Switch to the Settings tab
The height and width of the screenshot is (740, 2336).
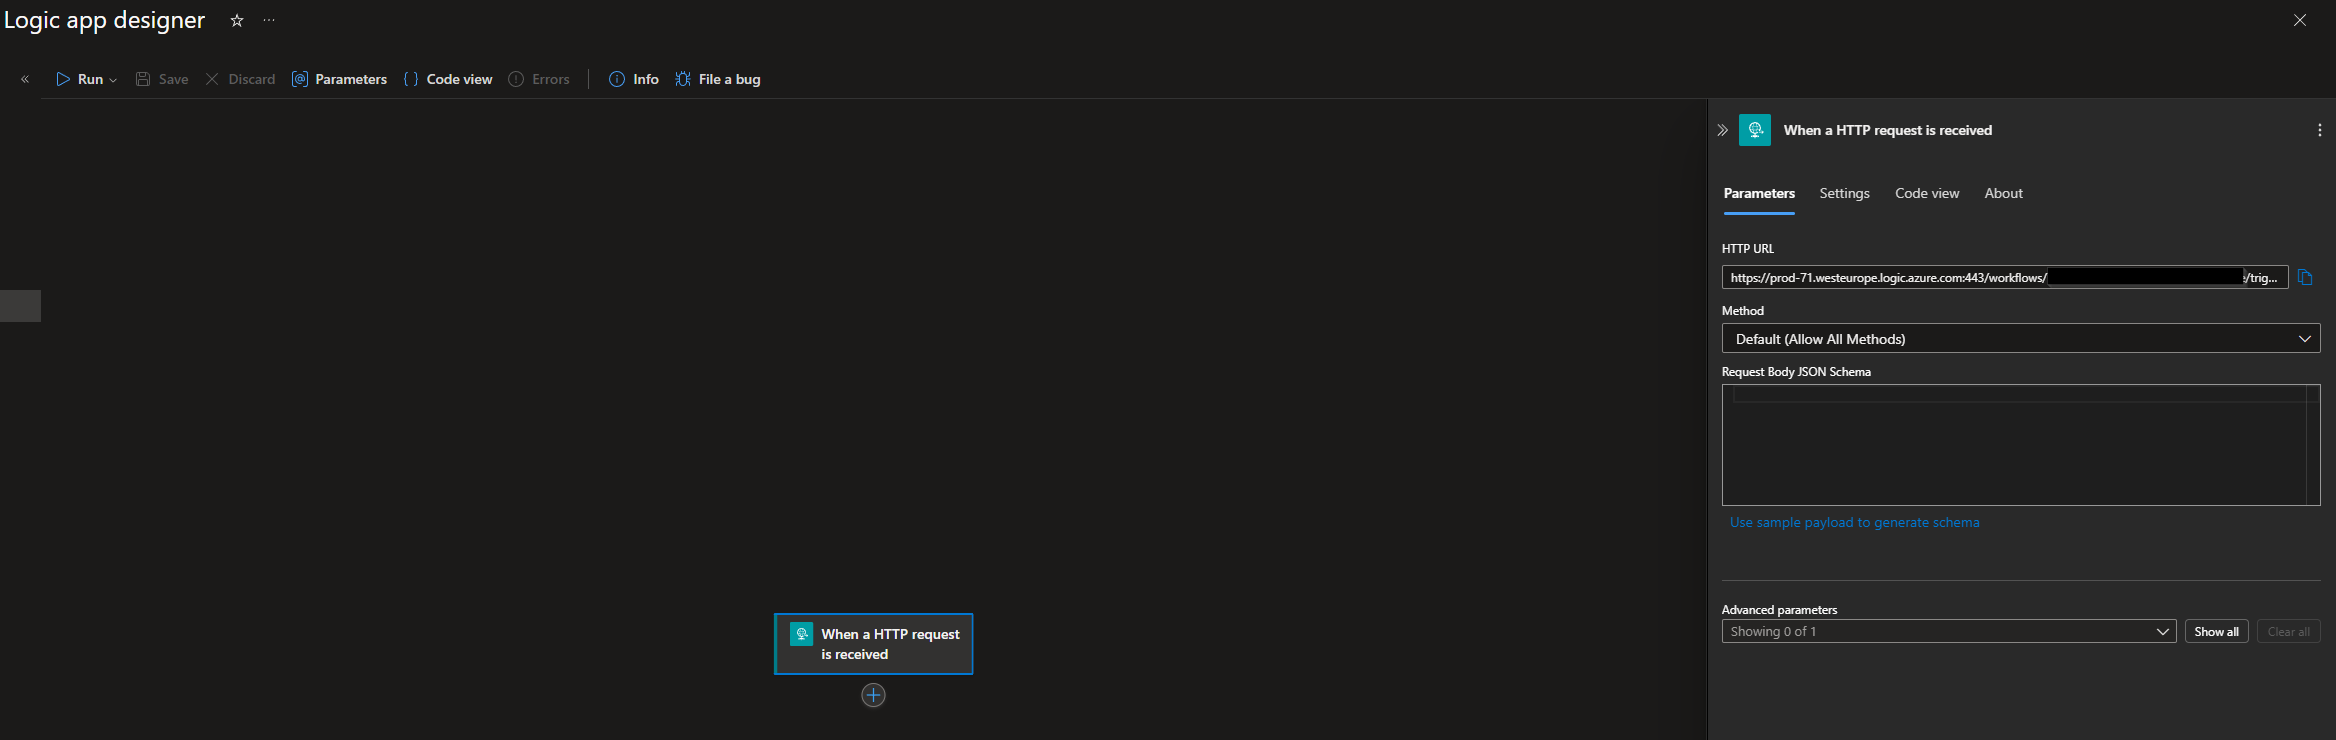coord(1844,194)
